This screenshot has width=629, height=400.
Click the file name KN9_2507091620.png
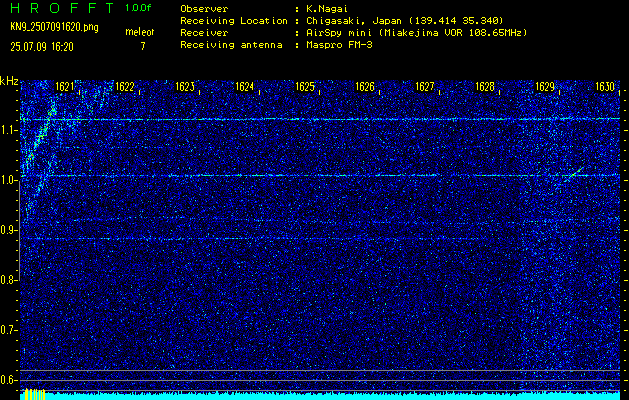pyautogui.click(x=54, y=27)
